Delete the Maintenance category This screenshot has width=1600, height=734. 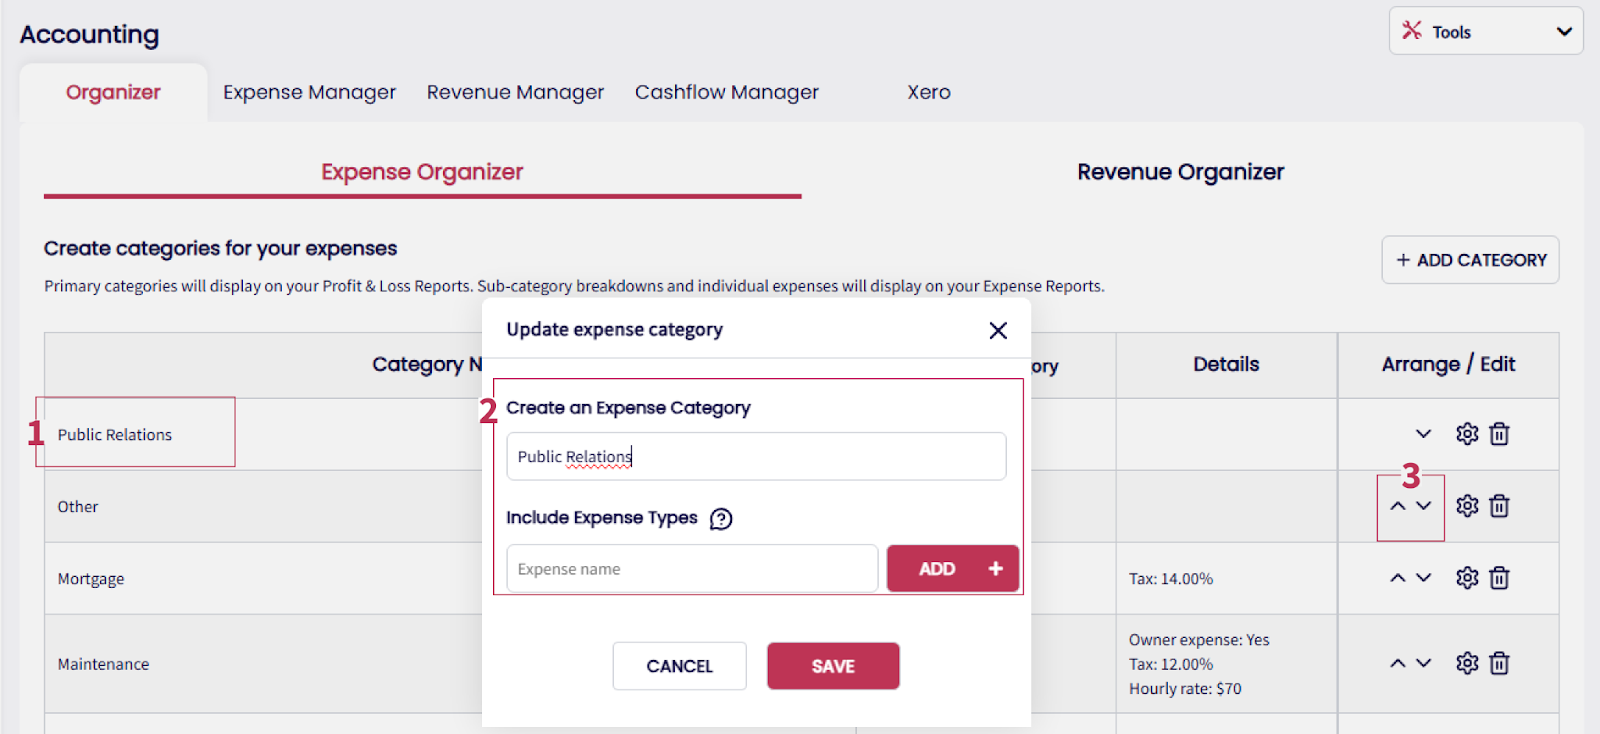(x=1499, y=664)
